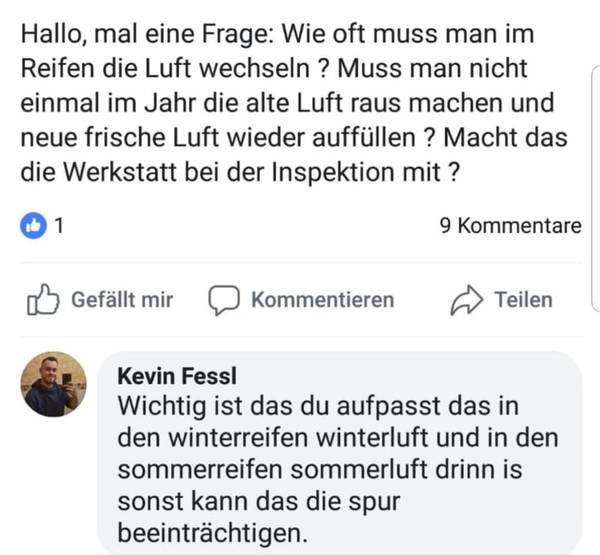Click the speech bubble comment icon
Screen dimensions: 600x555
click(x=223, y=299)
